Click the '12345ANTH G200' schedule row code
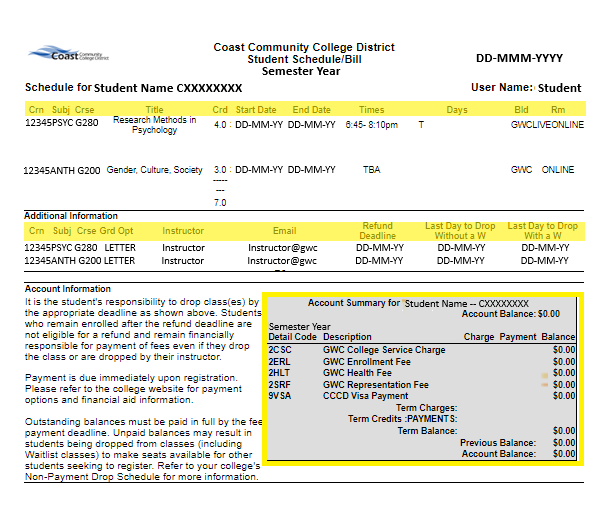This screenshot has width=610, height=514. pyautogui.click(x=62, y=171)
